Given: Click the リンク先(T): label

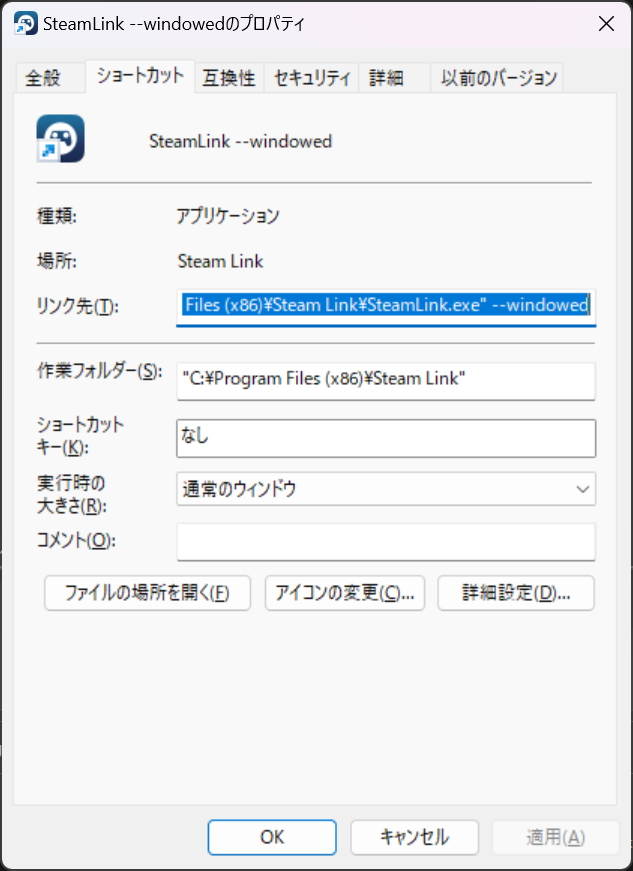Looking at the screenshot, I should pyautogui.click(x=78, y=307).
